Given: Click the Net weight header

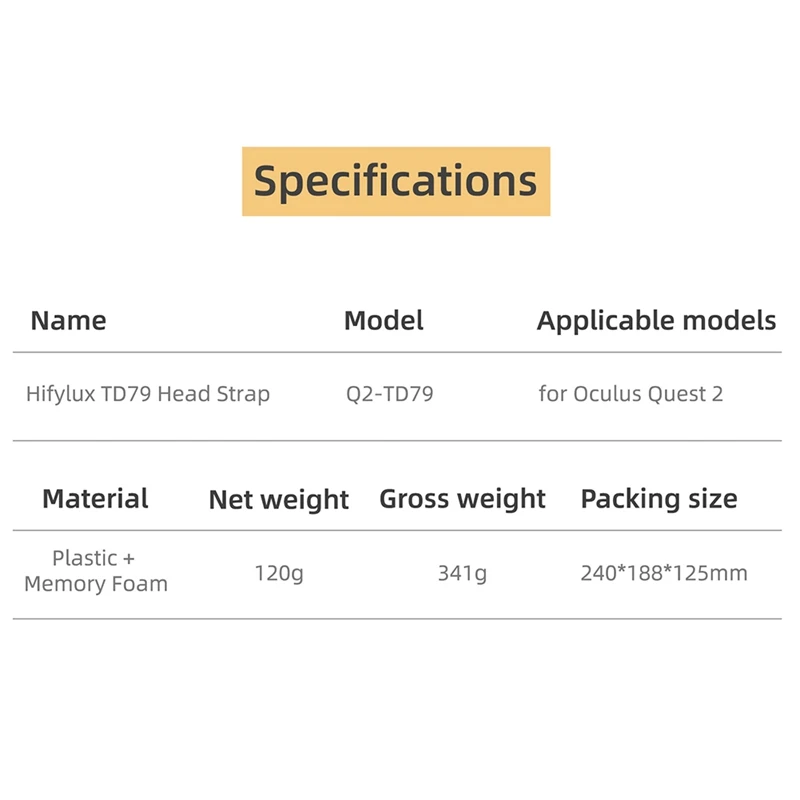Looking at the screenshot, I should coord(278,500).
